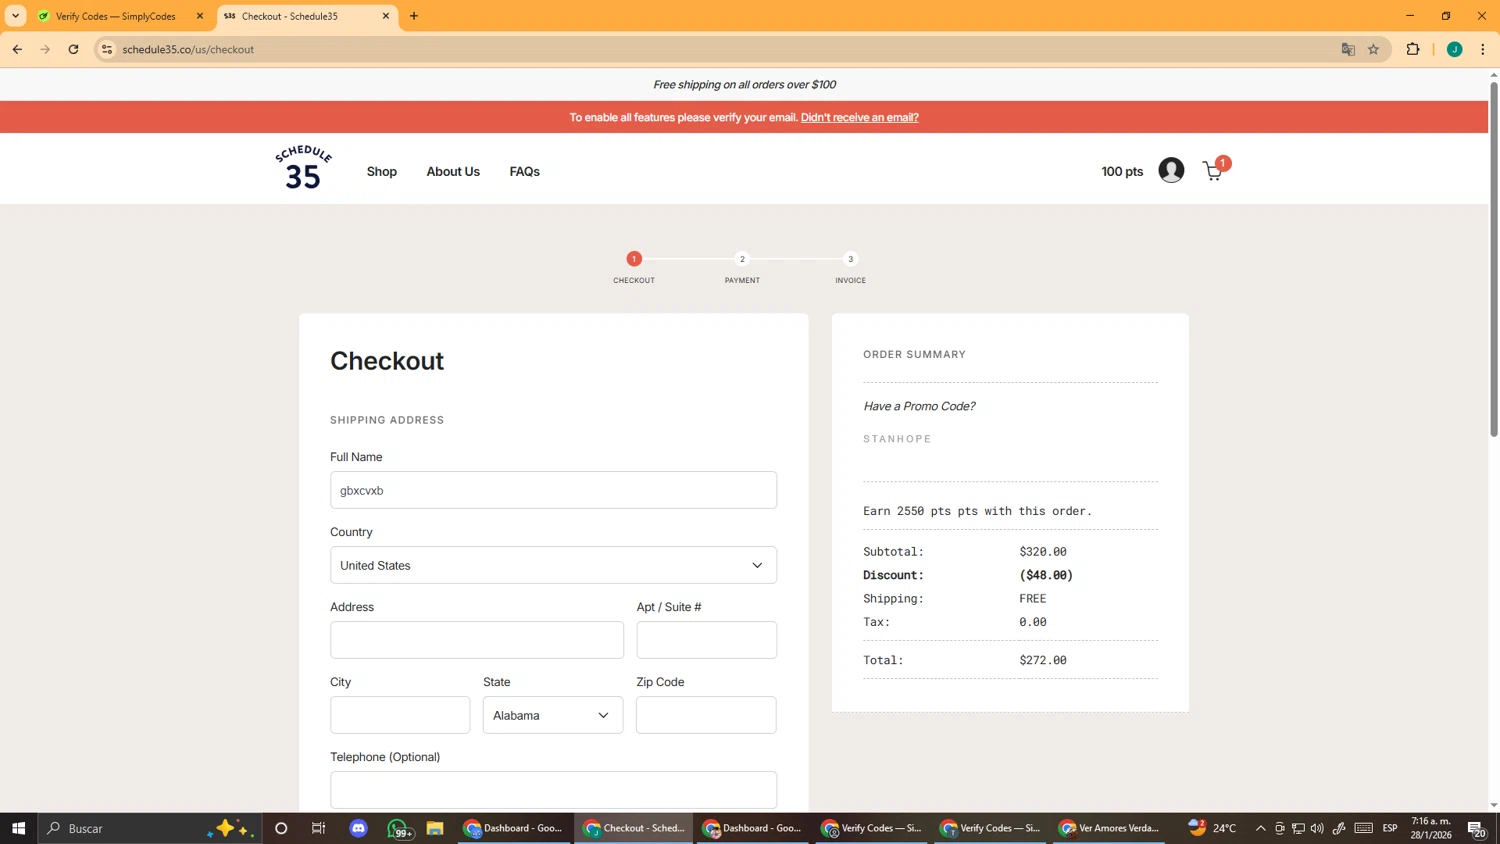
Task: Close the Verify Codes tab
Action: point(199,16)
